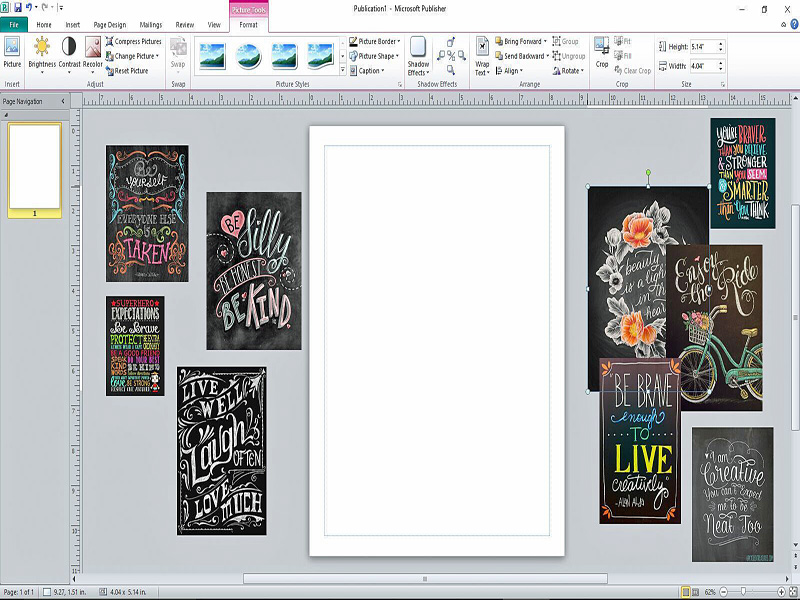Open the Wrap Text options
Image resolution: width=800 pixels, height=600 pixels.
point(482,56)
